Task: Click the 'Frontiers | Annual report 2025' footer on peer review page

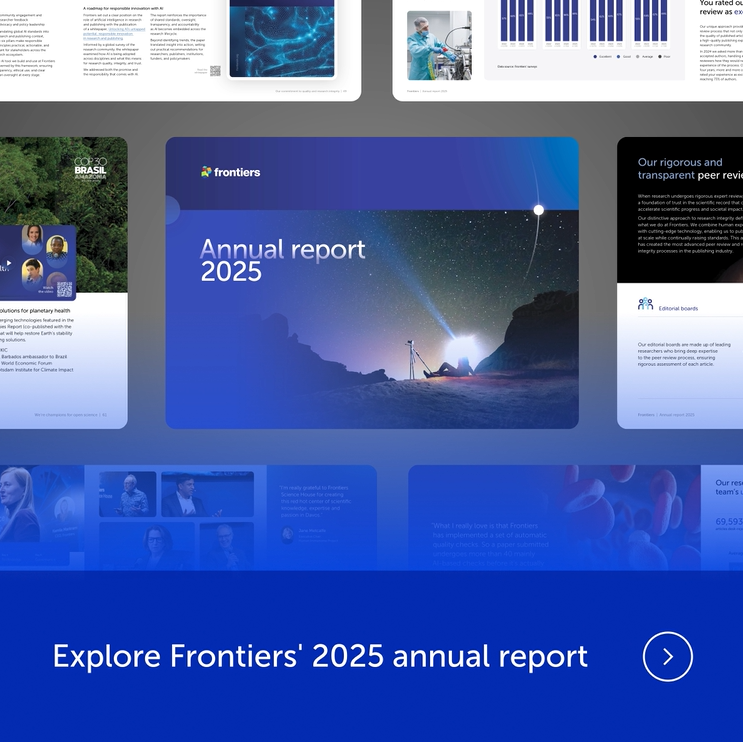Action: pyautogui.click(x=666, y=415)
